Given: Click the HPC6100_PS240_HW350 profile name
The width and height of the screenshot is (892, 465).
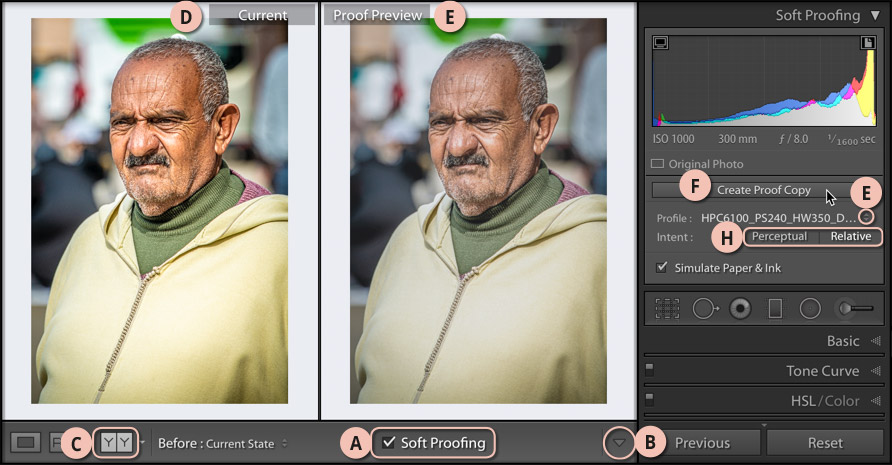Looking at the screenshot, I should (x=779, y=218).
